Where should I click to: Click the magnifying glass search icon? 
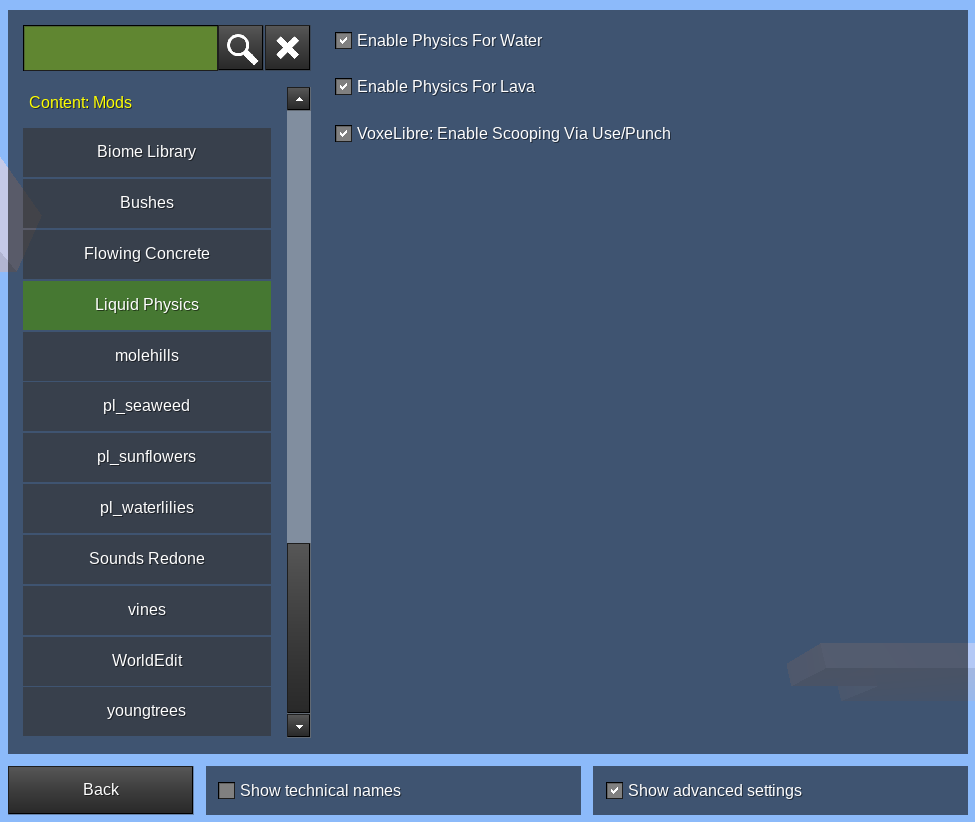(240, 48)
